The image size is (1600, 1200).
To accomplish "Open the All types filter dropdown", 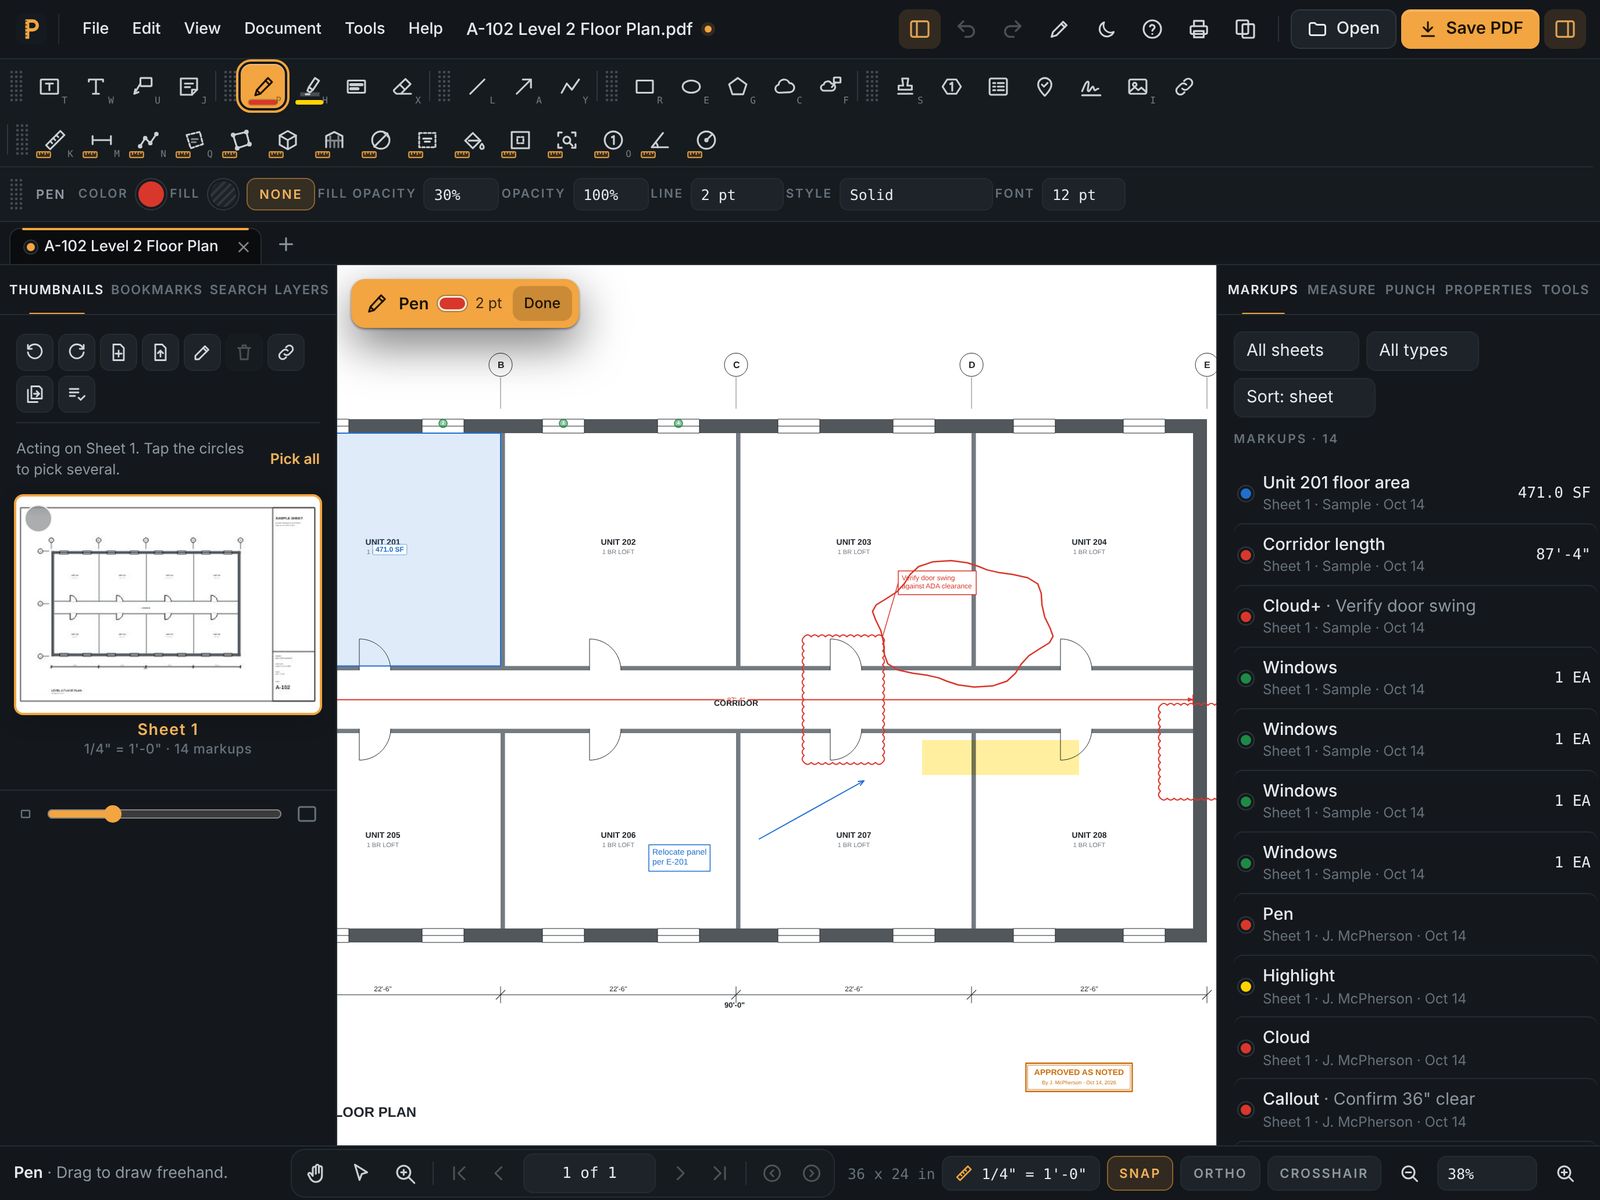I will click(x=1422, y=350).
